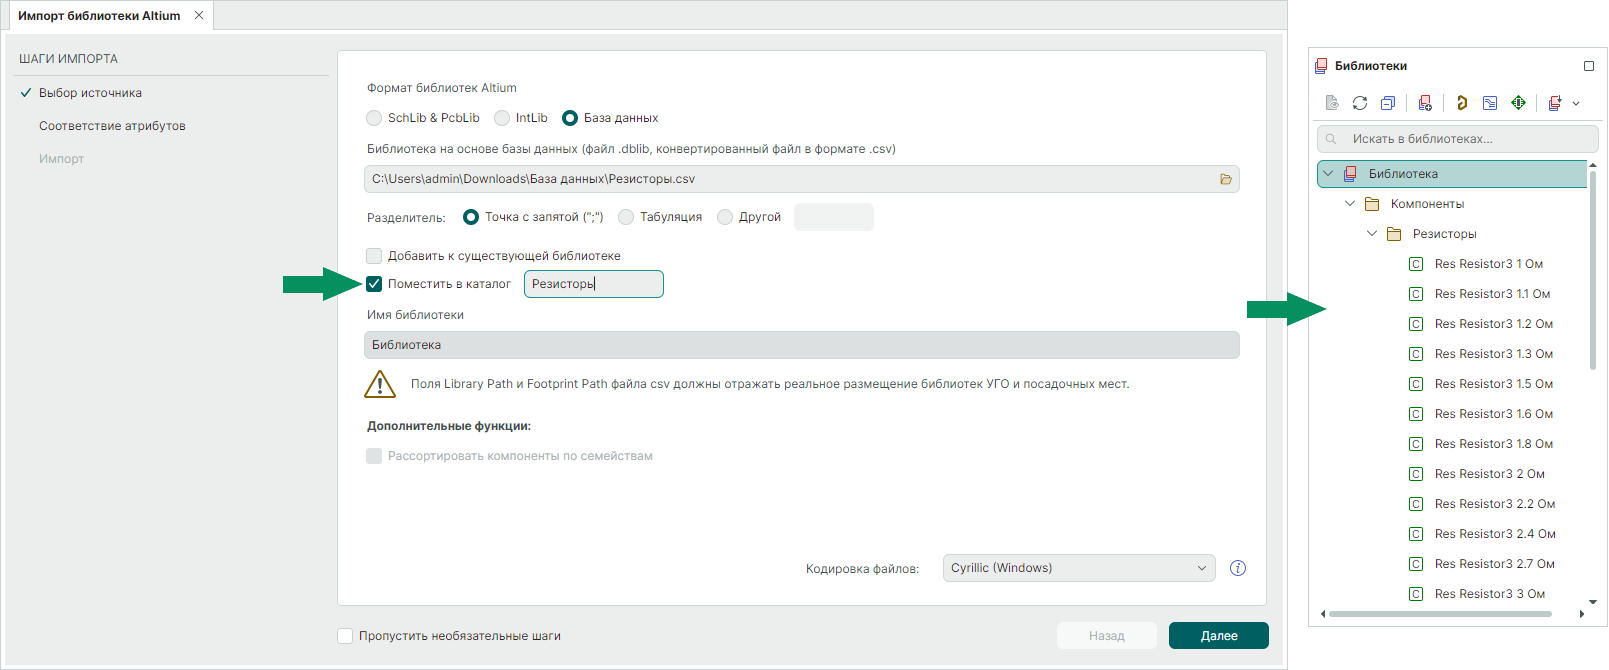Image resolution: width=1609 pixels, height=670 pixels.
Task: Click the Далее button
Action: [x=1219, y=636]
